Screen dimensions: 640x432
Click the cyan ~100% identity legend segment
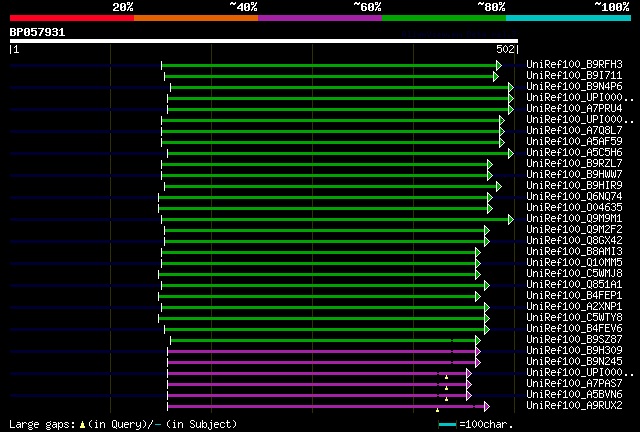[x=569, y=18]
